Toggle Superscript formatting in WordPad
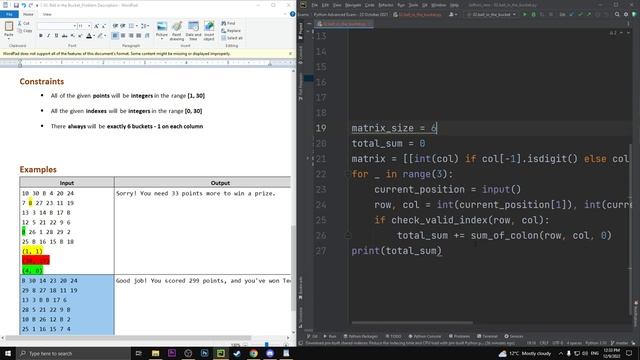This screenshot has height=360, width=640. [x=80, y=36]
